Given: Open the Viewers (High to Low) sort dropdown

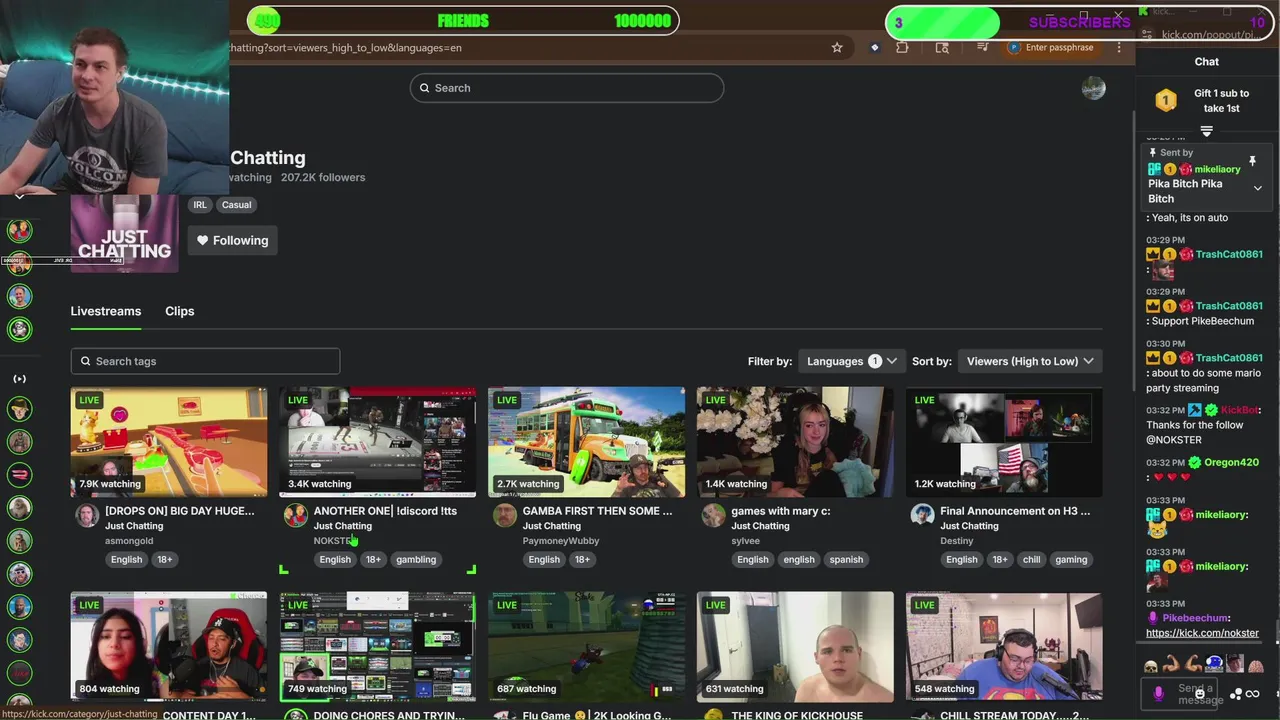Looking at the screenshot, I should (1029, 361).
